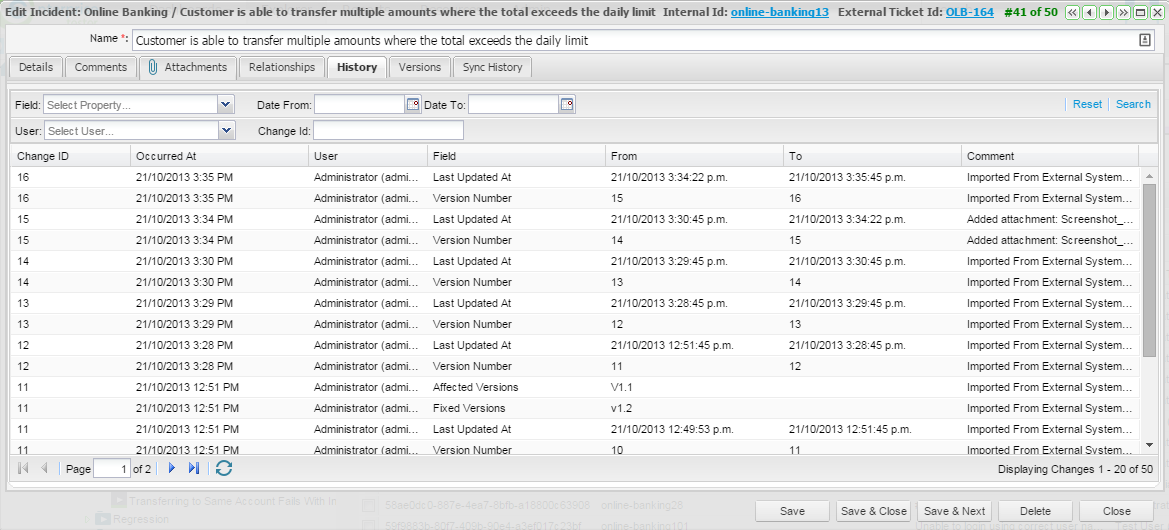The width and height of the screenshot is (1169, 530).
Task: Go to the next incident record
Action: [x=1107, y=13]
